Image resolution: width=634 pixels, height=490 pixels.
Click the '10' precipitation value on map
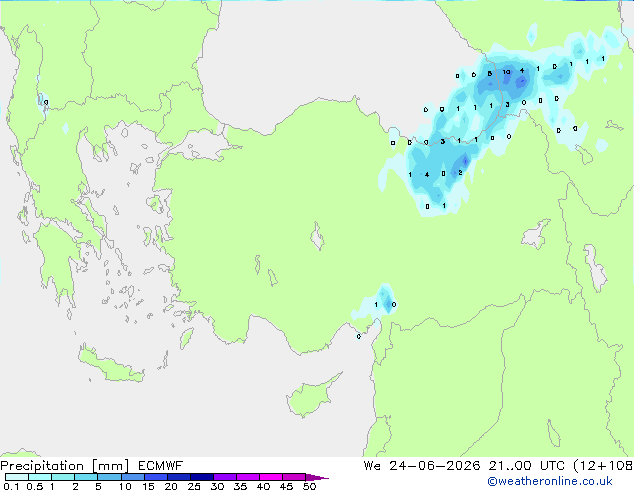coord(507,72)
